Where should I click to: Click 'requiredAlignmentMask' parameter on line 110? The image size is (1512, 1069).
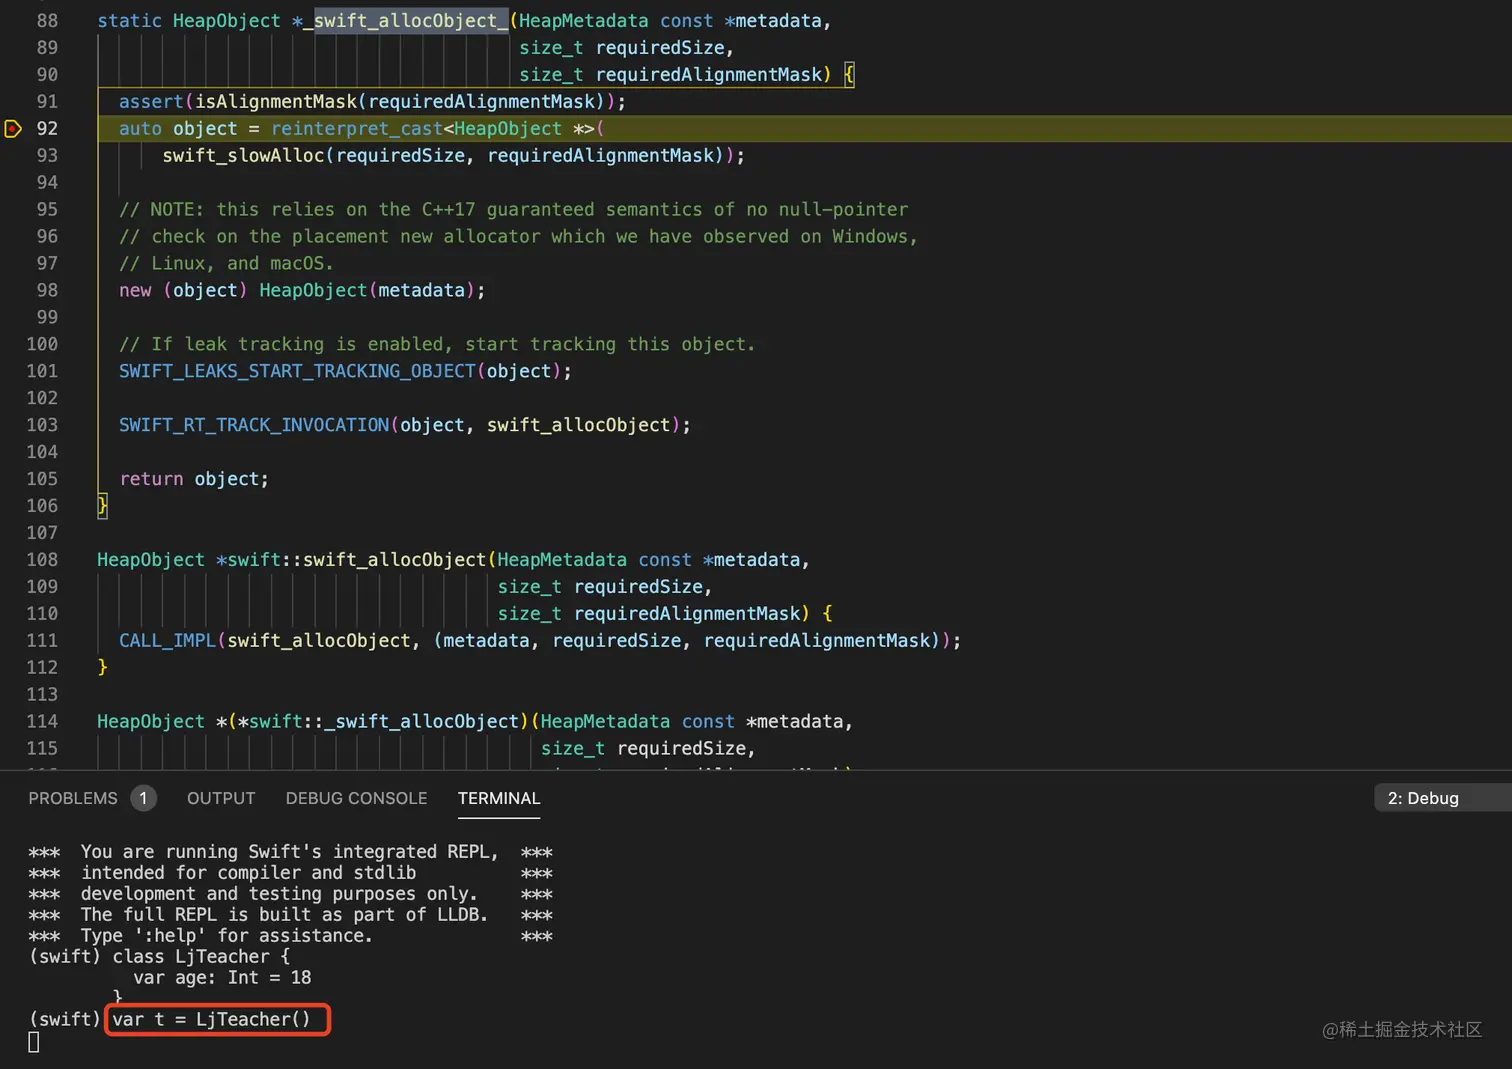tap(687, 614)
